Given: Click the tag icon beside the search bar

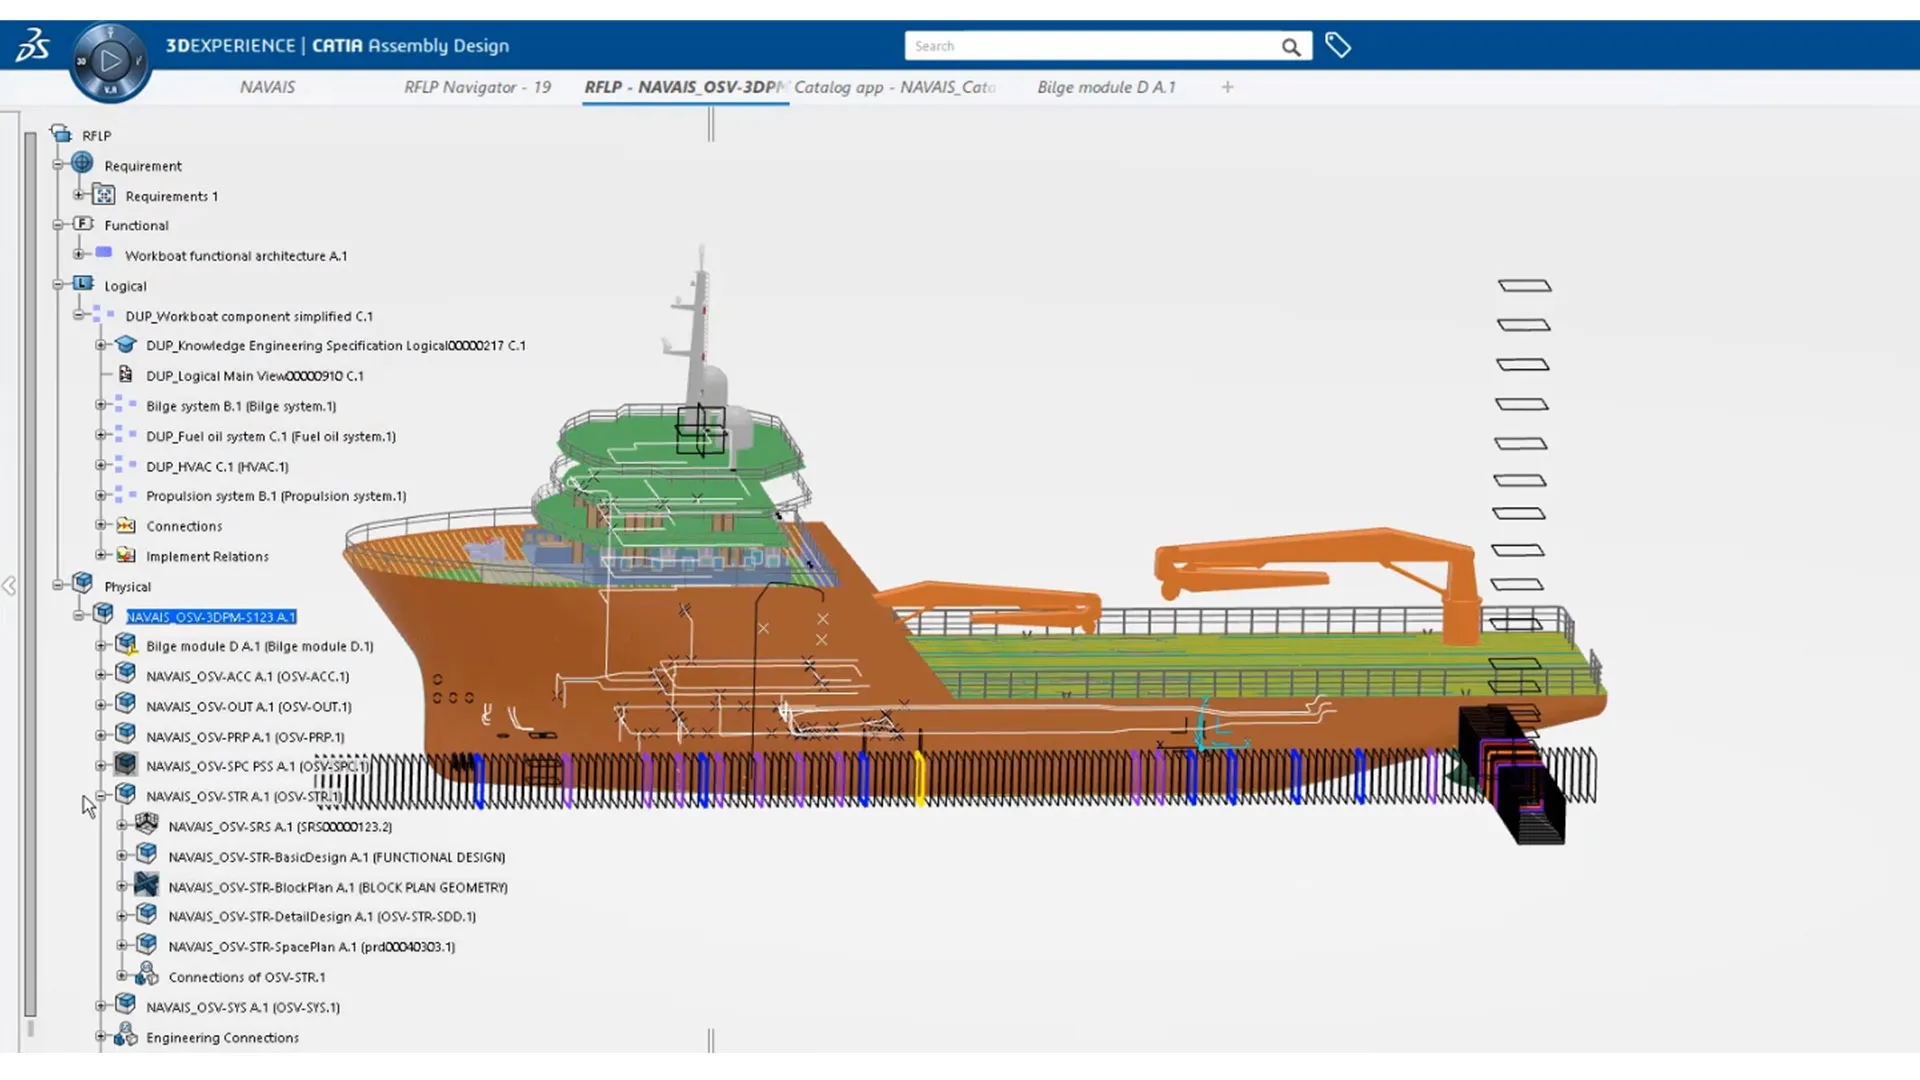Looking at the screenshot, I should [1337, 44].
